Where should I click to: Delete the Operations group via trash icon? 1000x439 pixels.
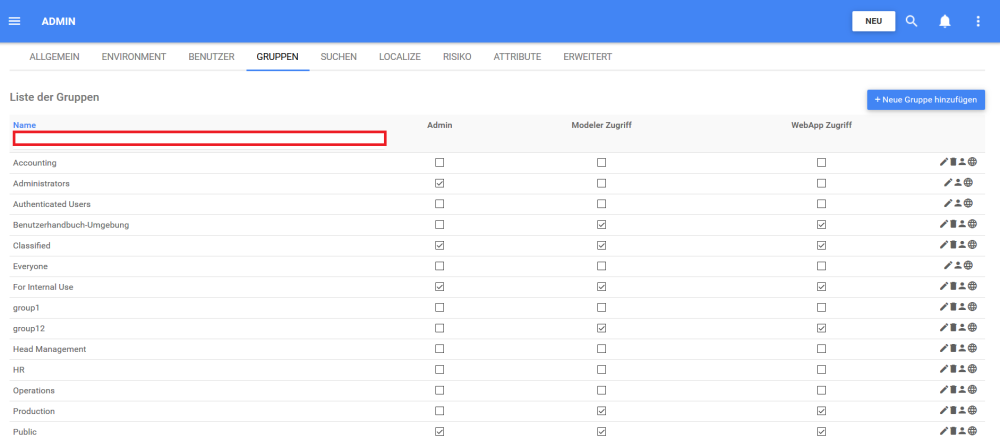[953, 390]
